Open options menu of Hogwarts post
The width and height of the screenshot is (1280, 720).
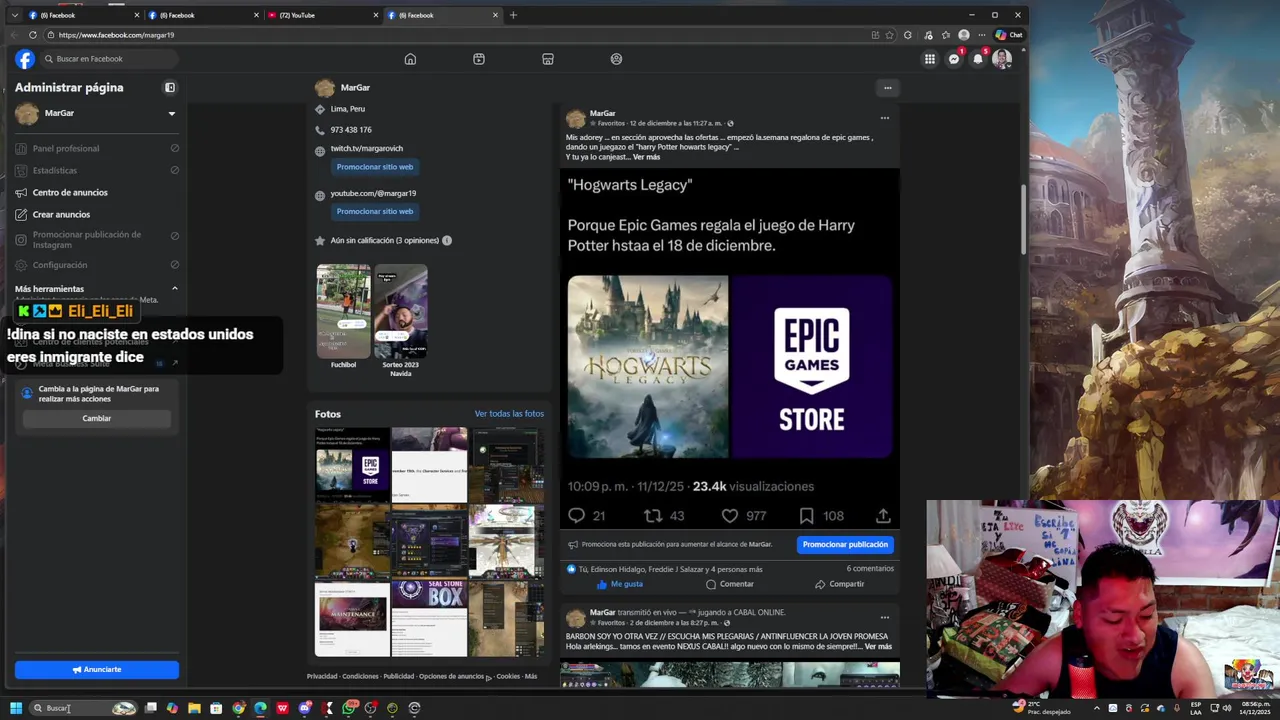click(884, 118)
